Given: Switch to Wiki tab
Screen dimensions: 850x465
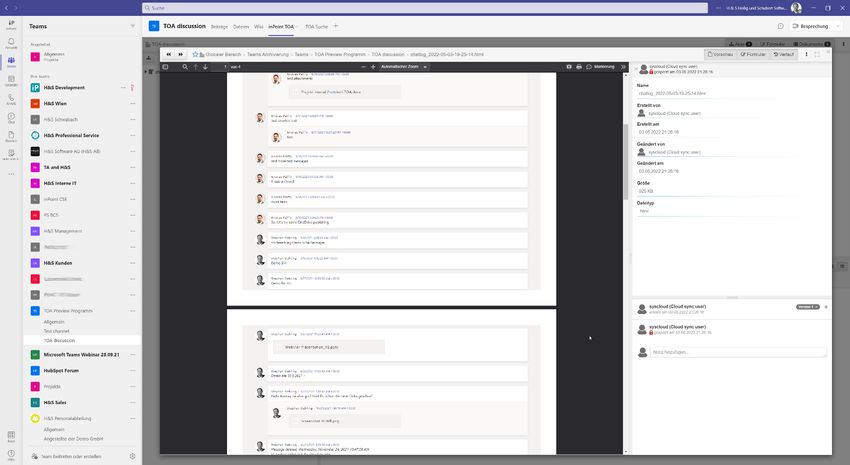Looking at the screenshot, I should [x=259, y=27].
